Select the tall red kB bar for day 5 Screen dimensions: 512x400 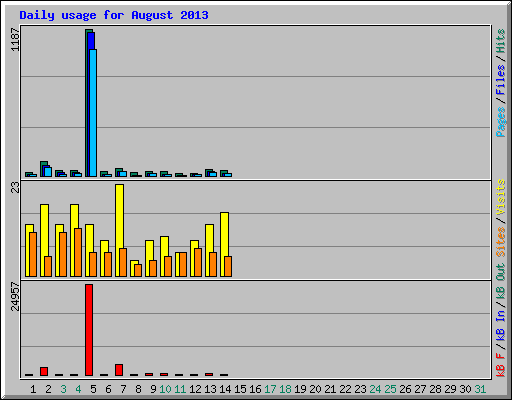(x=89, y=330)
